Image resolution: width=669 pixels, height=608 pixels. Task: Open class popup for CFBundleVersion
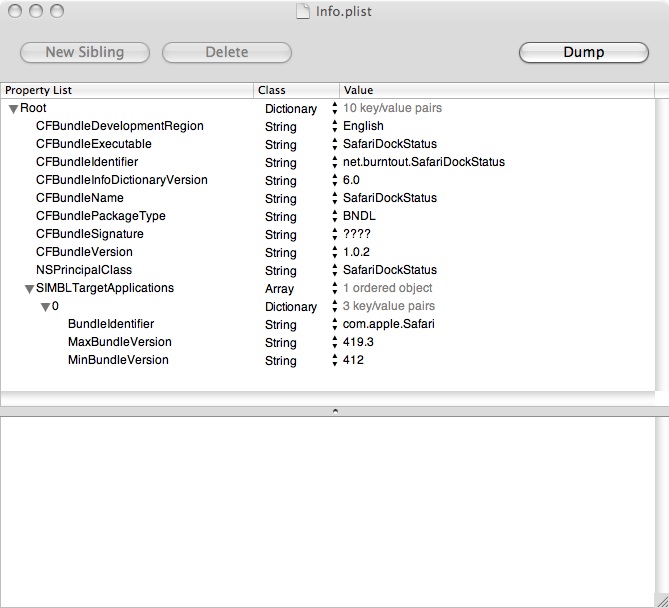click(x=334, y=252)
